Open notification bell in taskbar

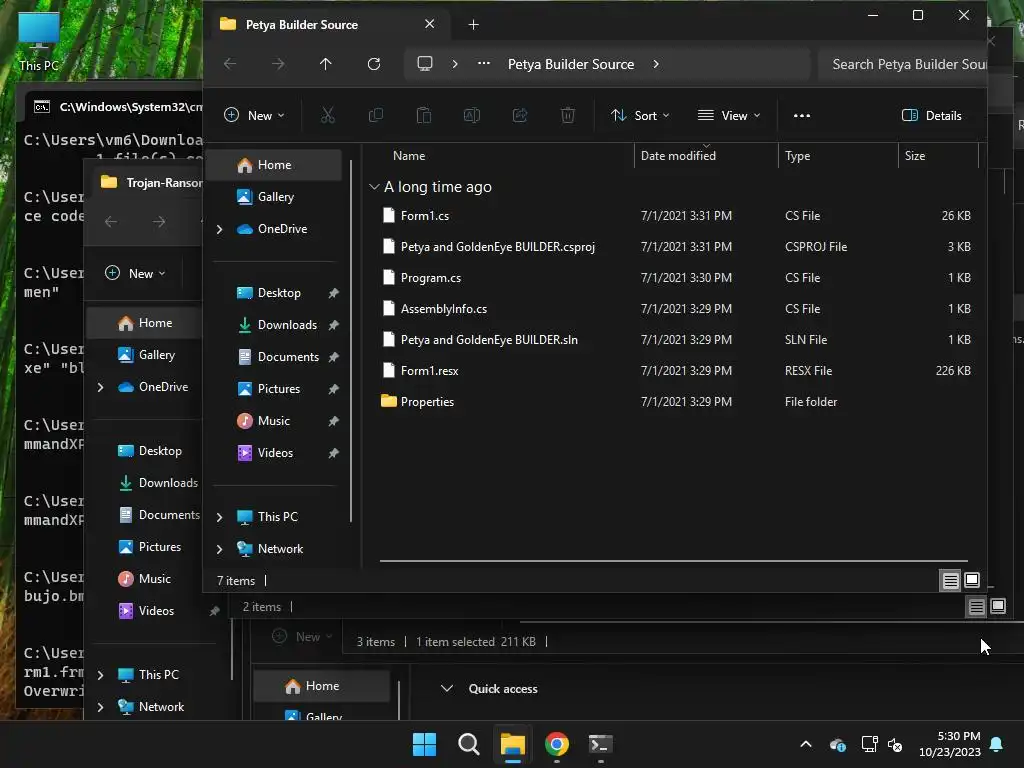(x=997, y=744)
